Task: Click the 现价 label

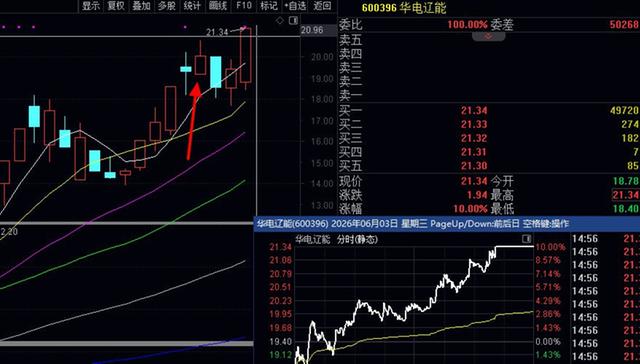Action: (x=351, y=181)
